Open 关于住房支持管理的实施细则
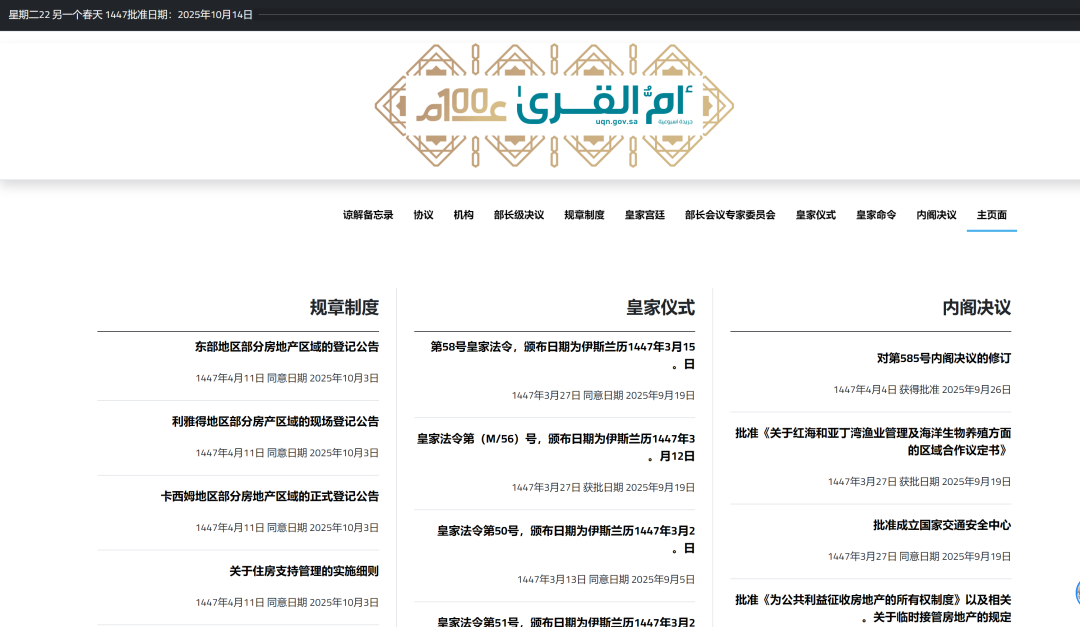This screenshot has width=1080, height=627. click(304, 571)
